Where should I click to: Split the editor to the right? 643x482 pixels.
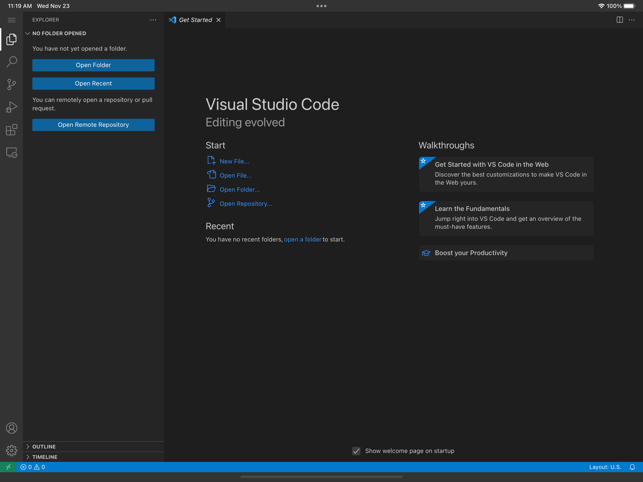(620, 20)
